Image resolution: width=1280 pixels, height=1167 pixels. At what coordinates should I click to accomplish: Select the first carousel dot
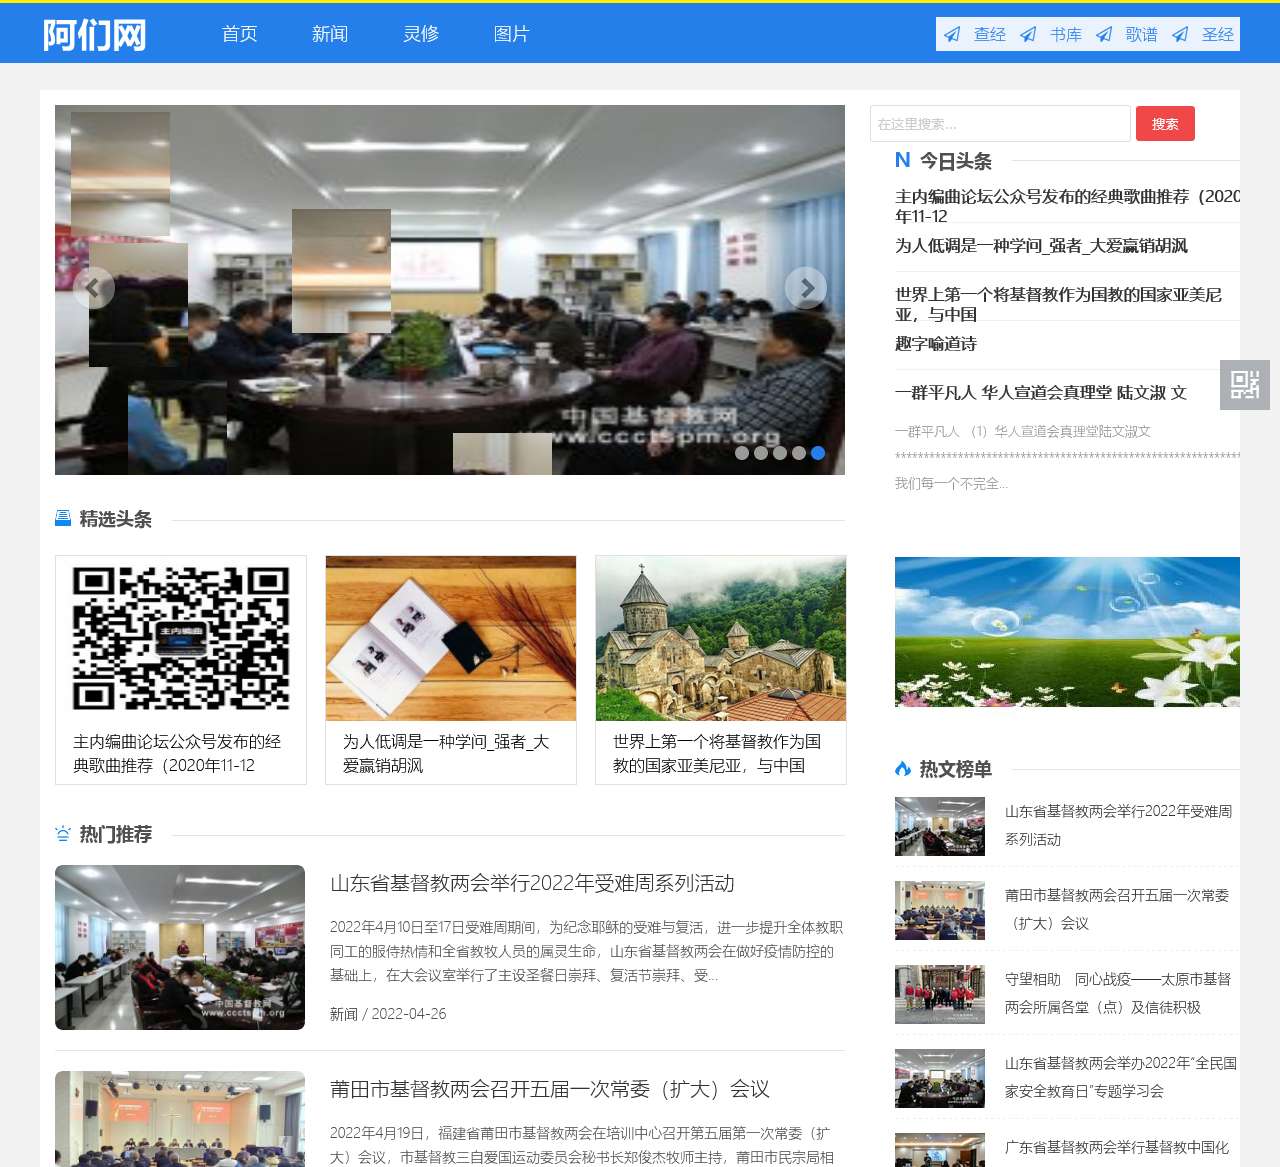[742, 453]
